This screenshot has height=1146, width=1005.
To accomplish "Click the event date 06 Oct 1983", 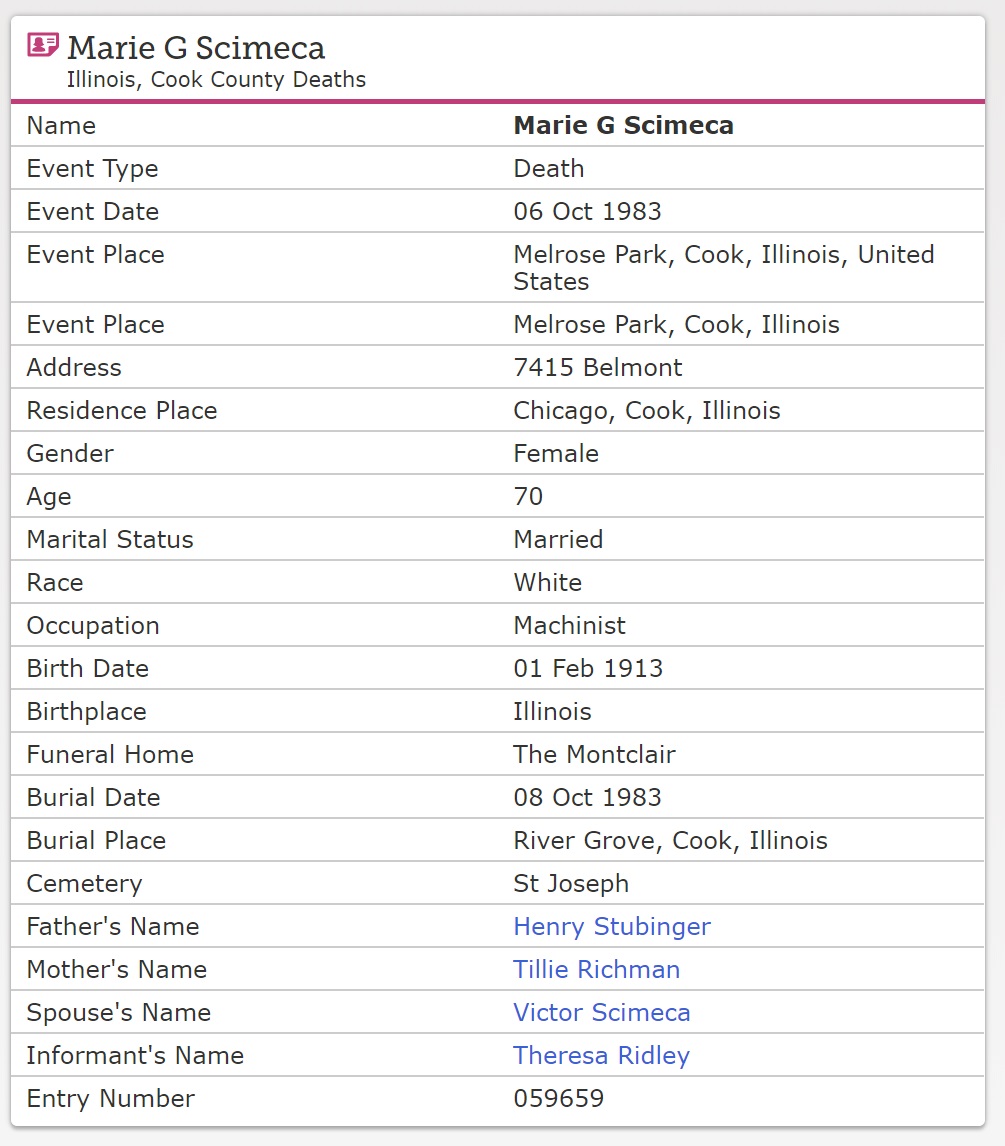I will click(x=587, y=212).
